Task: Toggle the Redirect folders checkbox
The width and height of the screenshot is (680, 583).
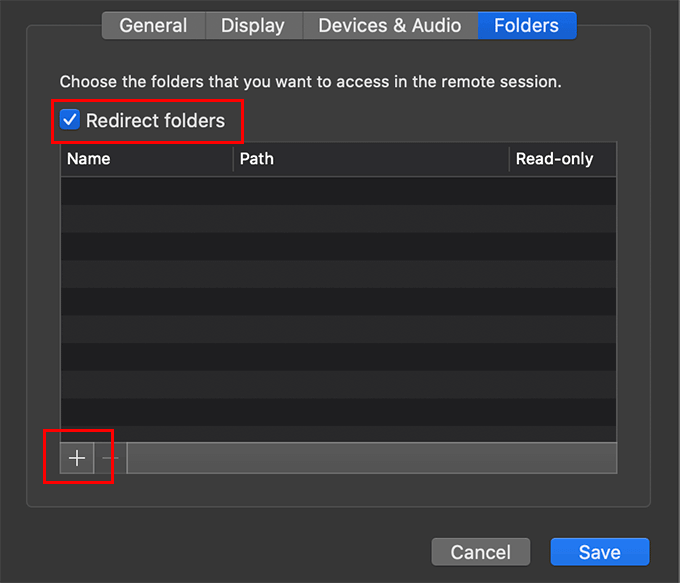Action: [70, 121]
